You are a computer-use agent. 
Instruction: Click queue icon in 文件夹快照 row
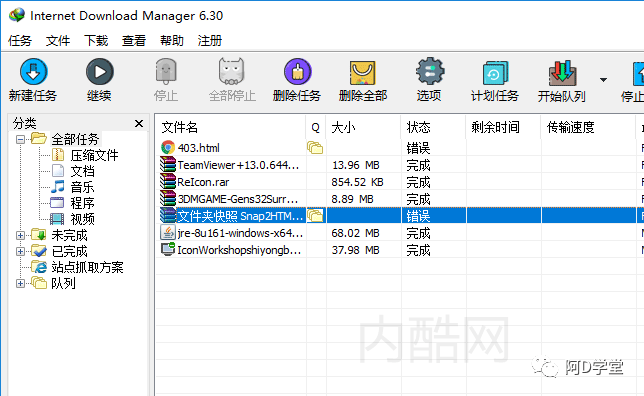315,216
